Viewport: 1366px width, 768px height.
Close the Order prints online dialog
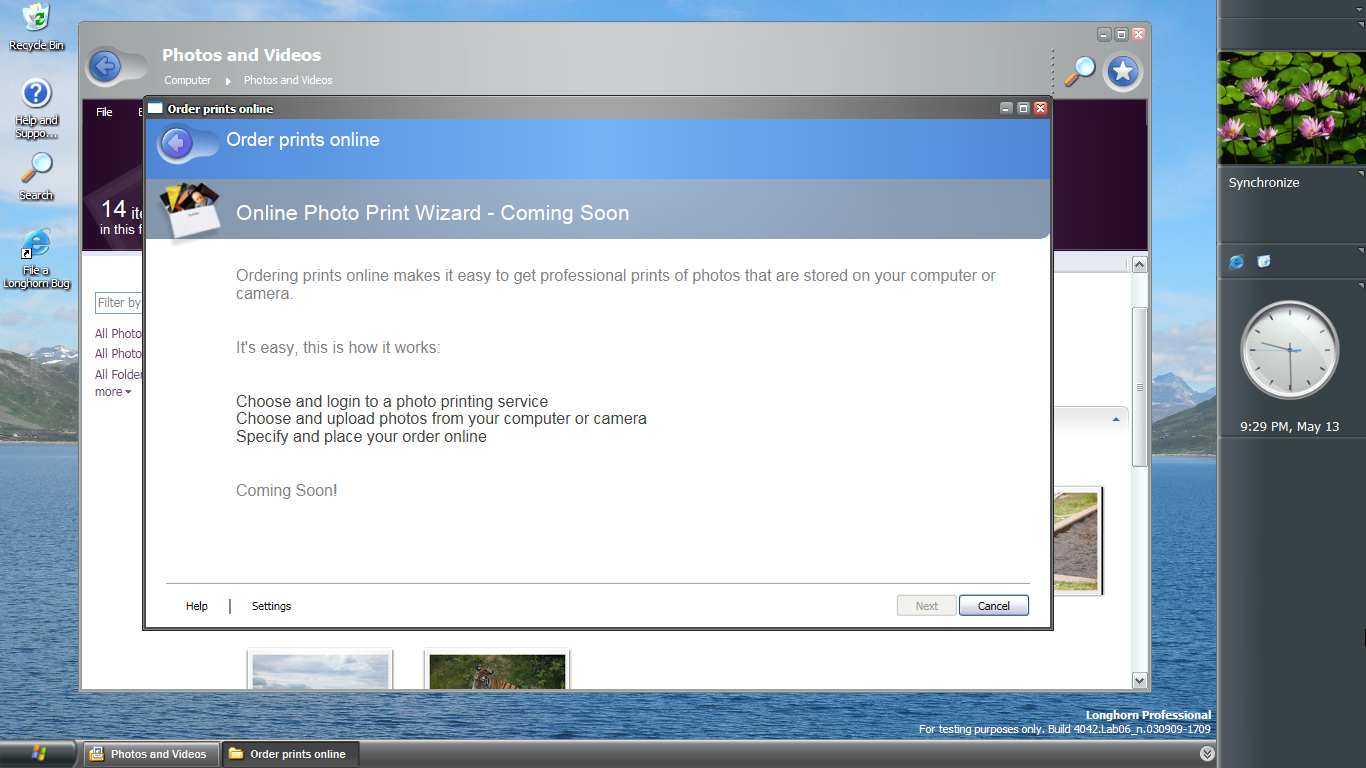click(1040, 108)
